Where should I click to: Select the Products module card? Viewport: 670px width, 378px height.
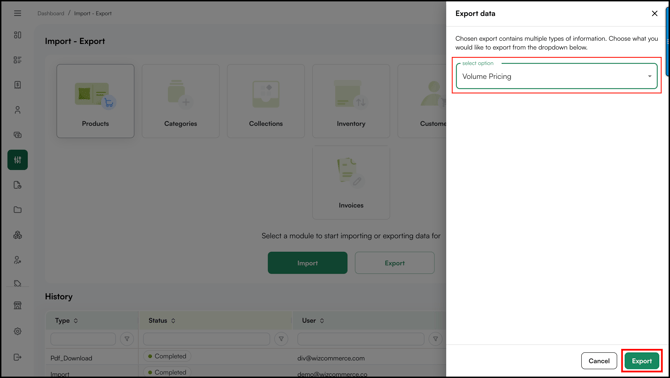click(95, 101)
